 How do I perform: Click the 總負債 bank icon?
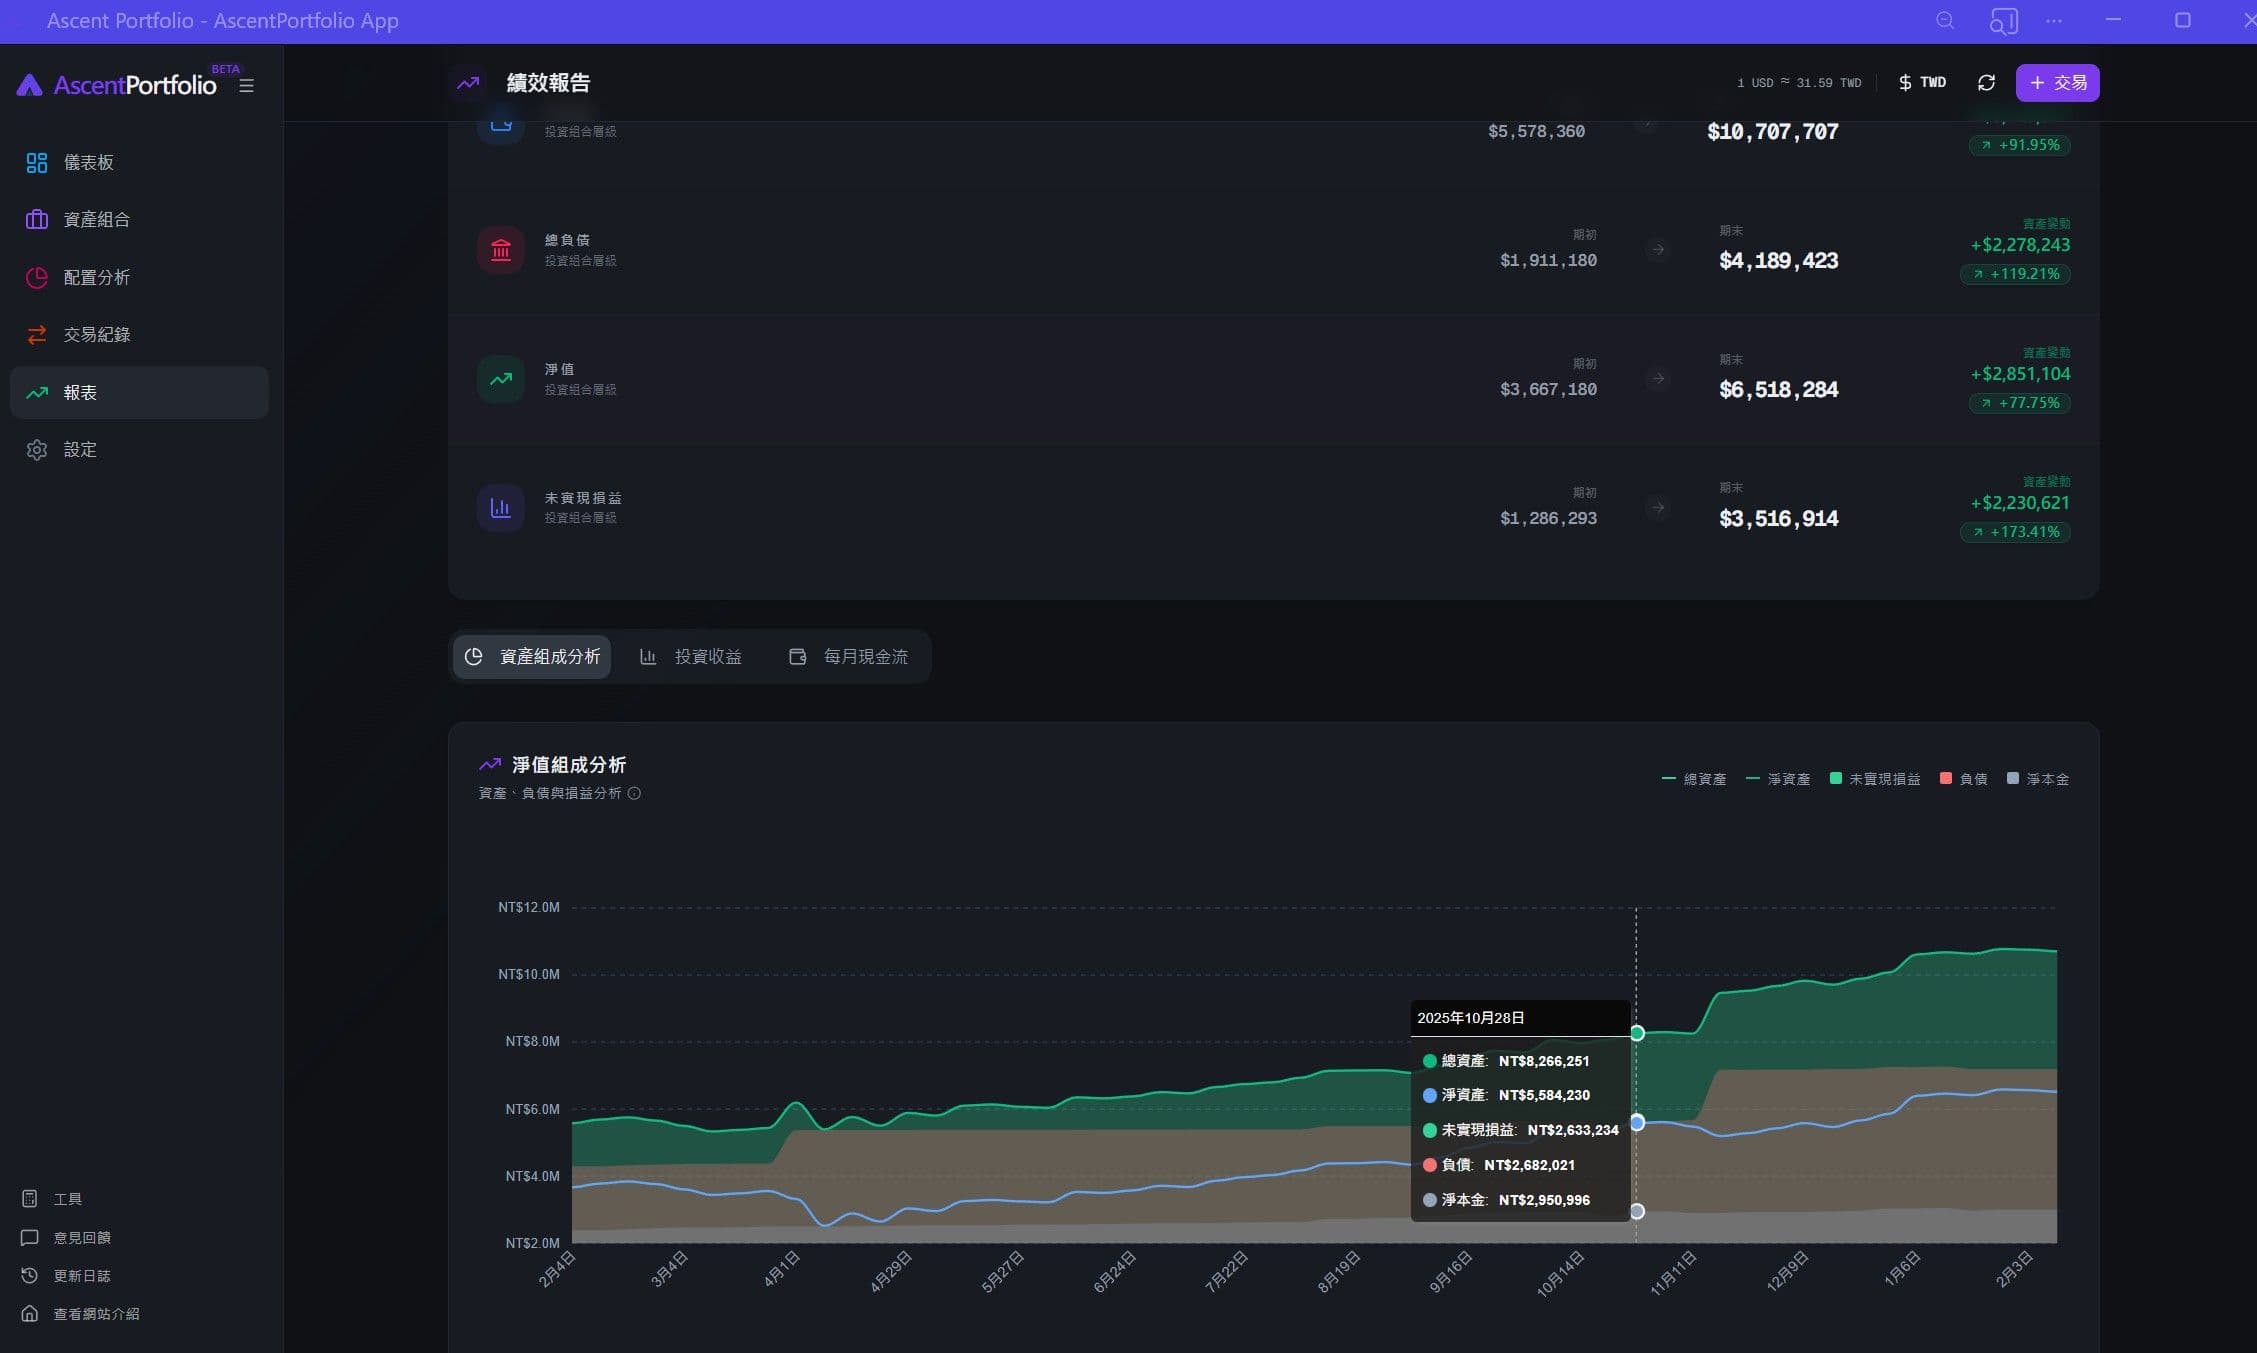point(501,250)
